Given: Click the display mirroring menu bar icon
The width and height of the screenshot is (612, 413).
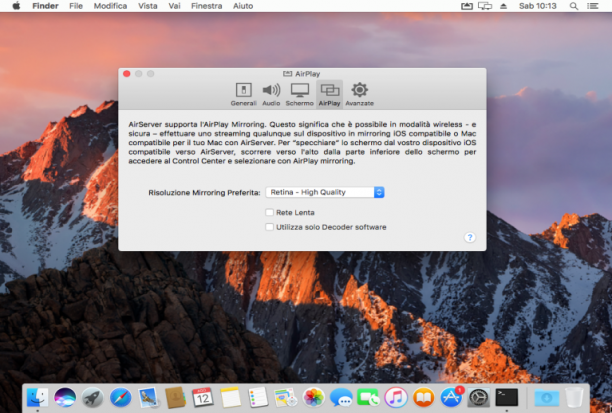Looking at the screenshot, I should coord(485,6).
